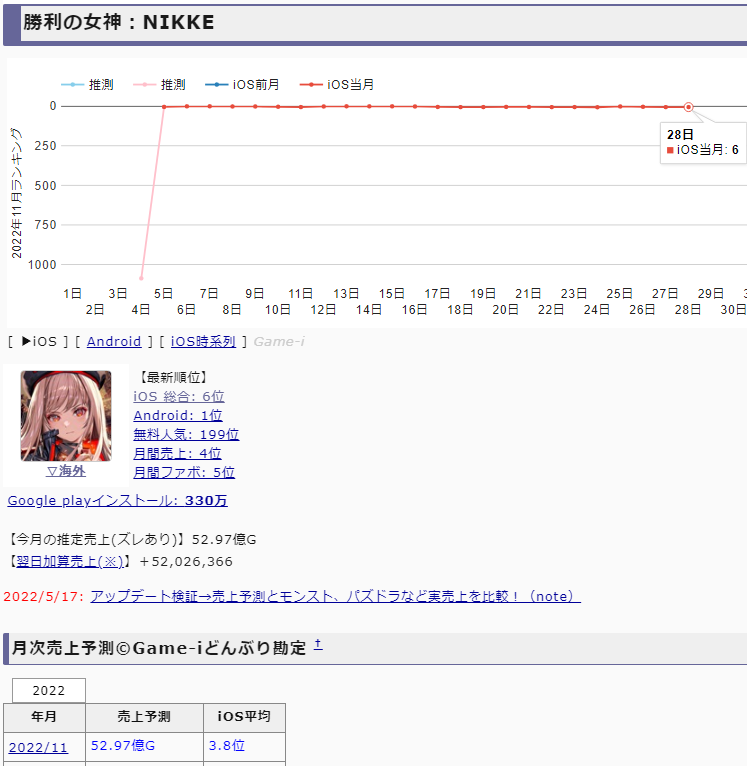Jump to top via the † anchor
This screenshot has width=747, height=766.
tap(318, 645)
